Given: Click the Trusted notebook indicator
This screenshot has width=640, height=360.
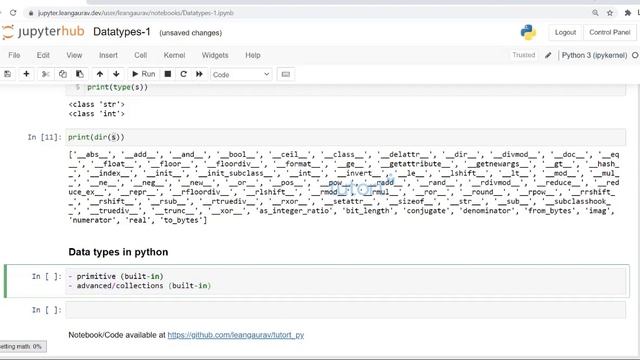Looking at the screenshot, I should coord(524,55).
